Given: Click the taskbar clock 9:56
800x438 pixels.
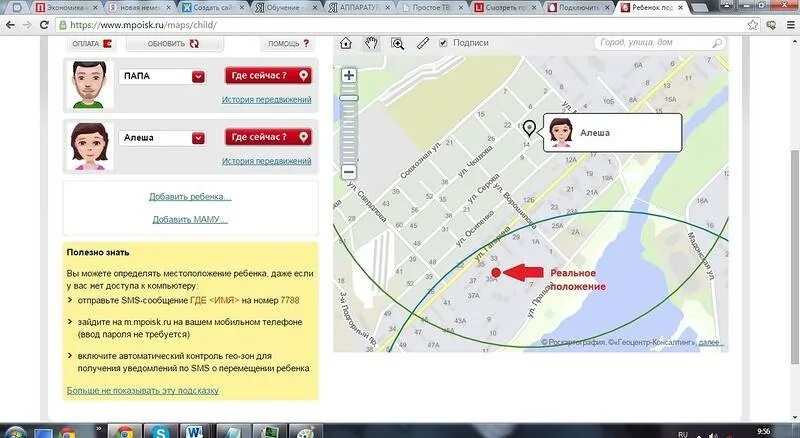Looking at the screenshot, I should [x=763, y=432].
